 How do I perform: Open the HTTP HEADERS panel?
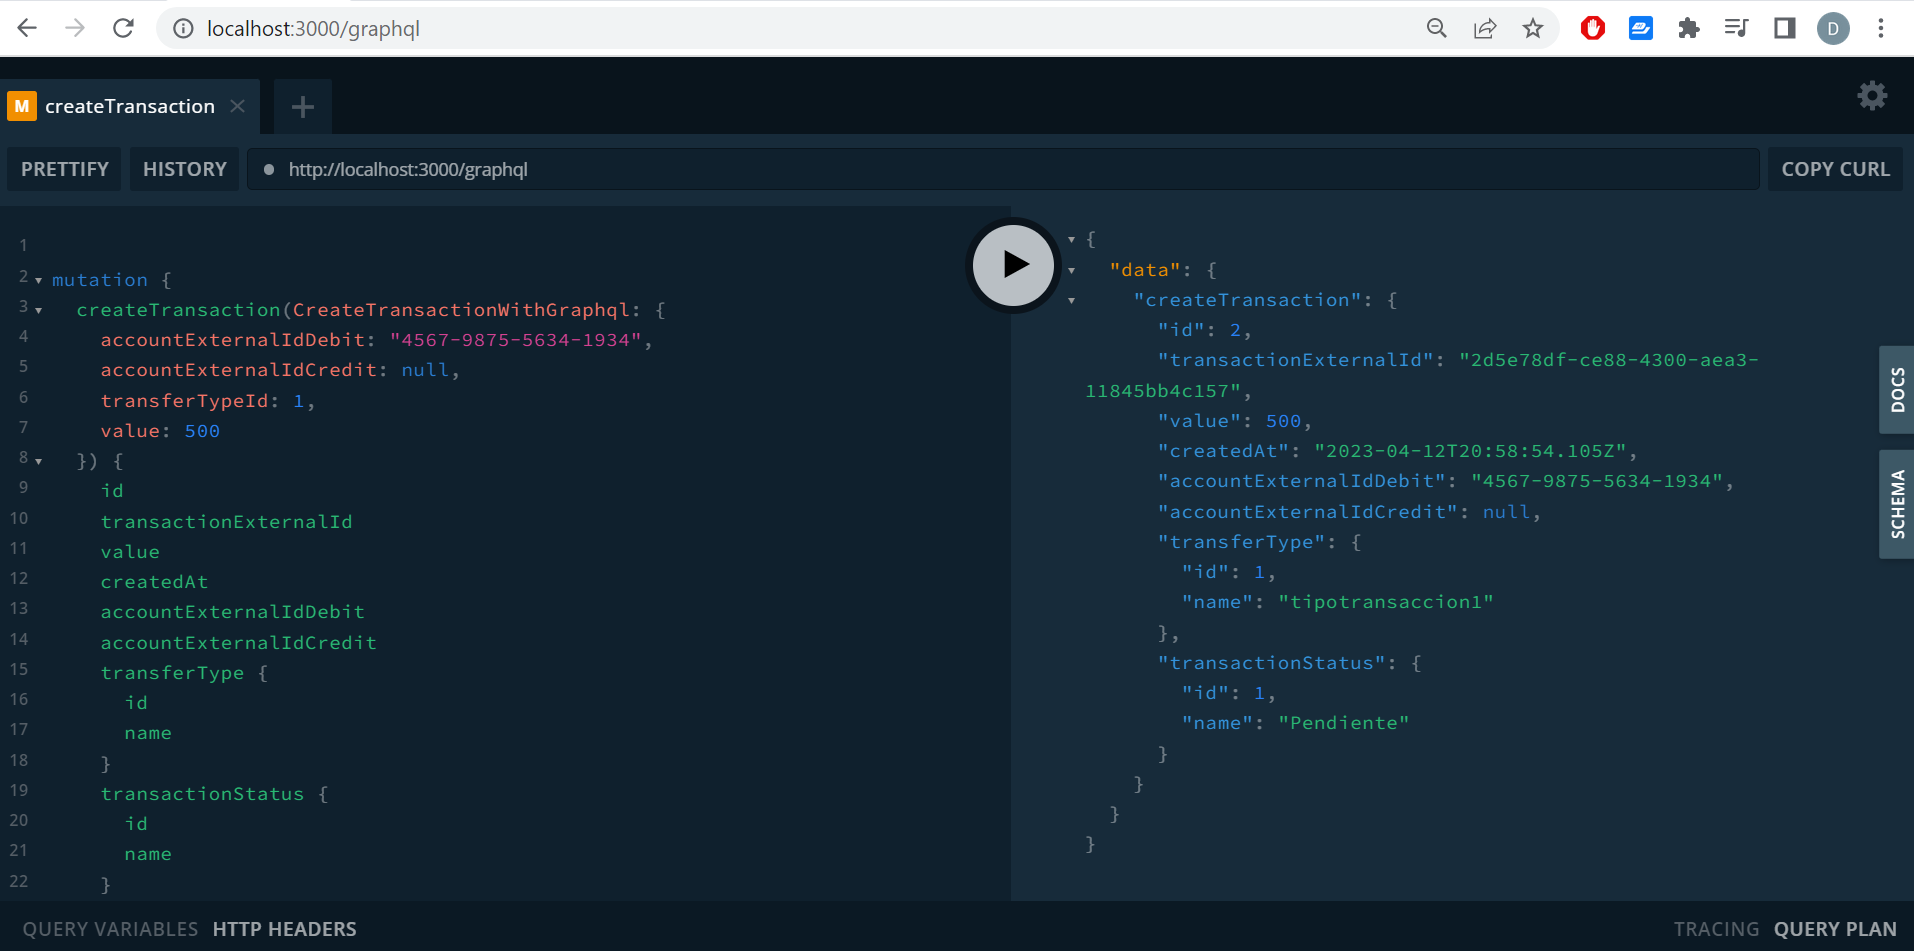(285, 929)
